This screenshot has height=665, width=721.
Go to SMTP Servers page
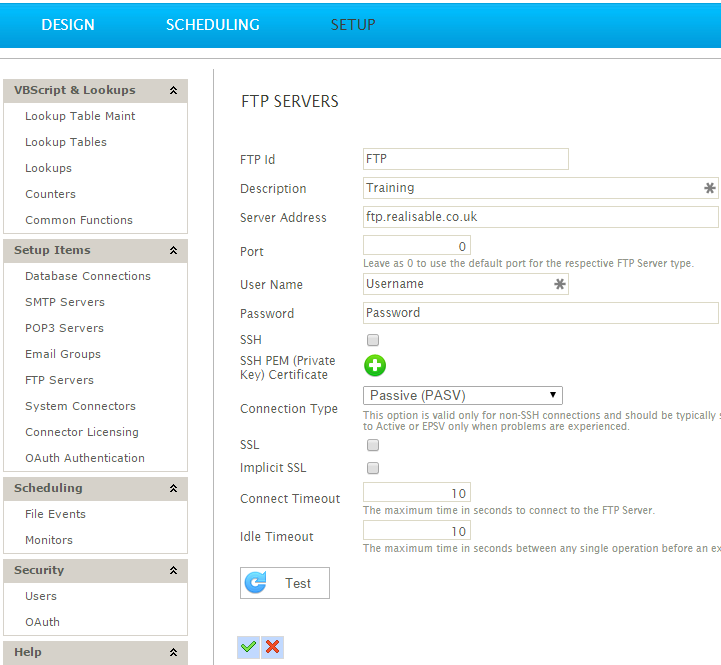65,302
